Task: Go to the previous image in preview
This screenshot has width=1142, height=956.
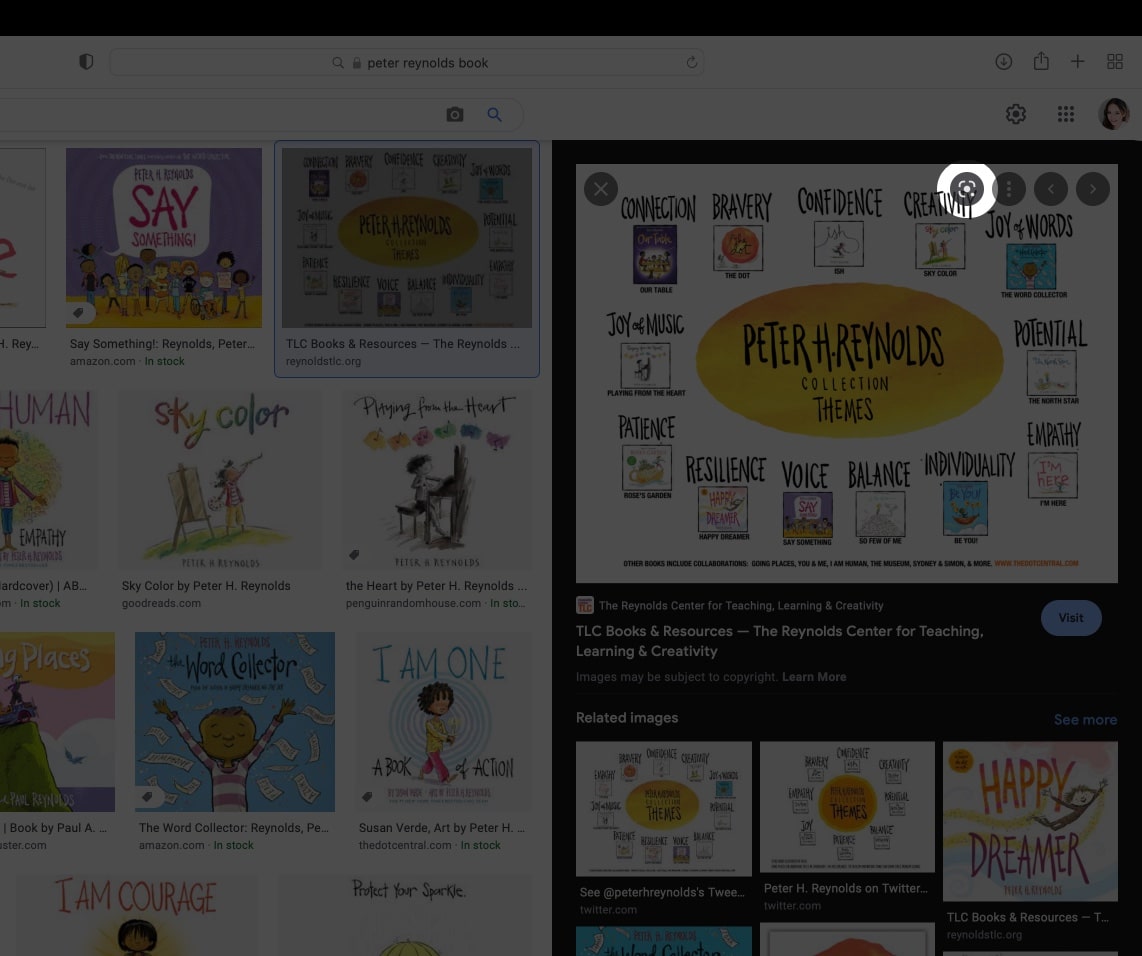Action: 1050,189
